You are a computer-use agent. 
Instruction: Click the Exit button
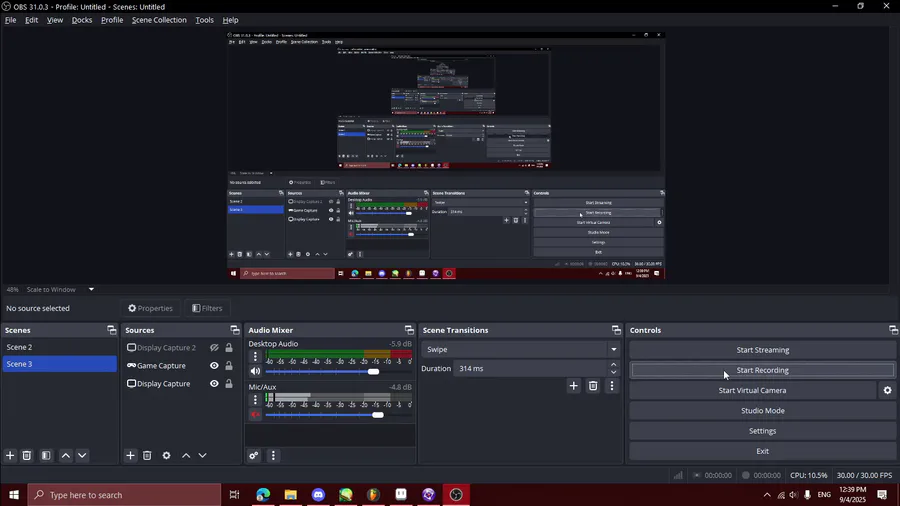point(762,451)
